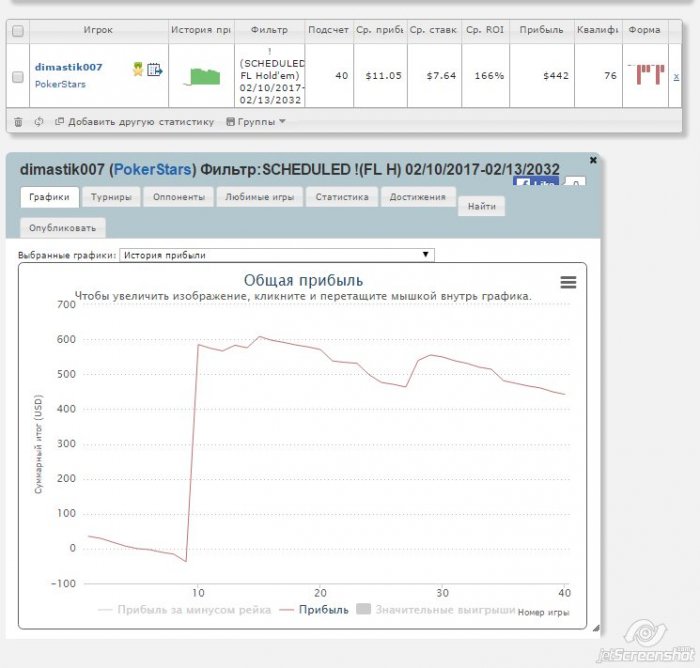Open the PokerStars link under dimastik007
This screenshot has height=668, width=700.
click(60, 84)
